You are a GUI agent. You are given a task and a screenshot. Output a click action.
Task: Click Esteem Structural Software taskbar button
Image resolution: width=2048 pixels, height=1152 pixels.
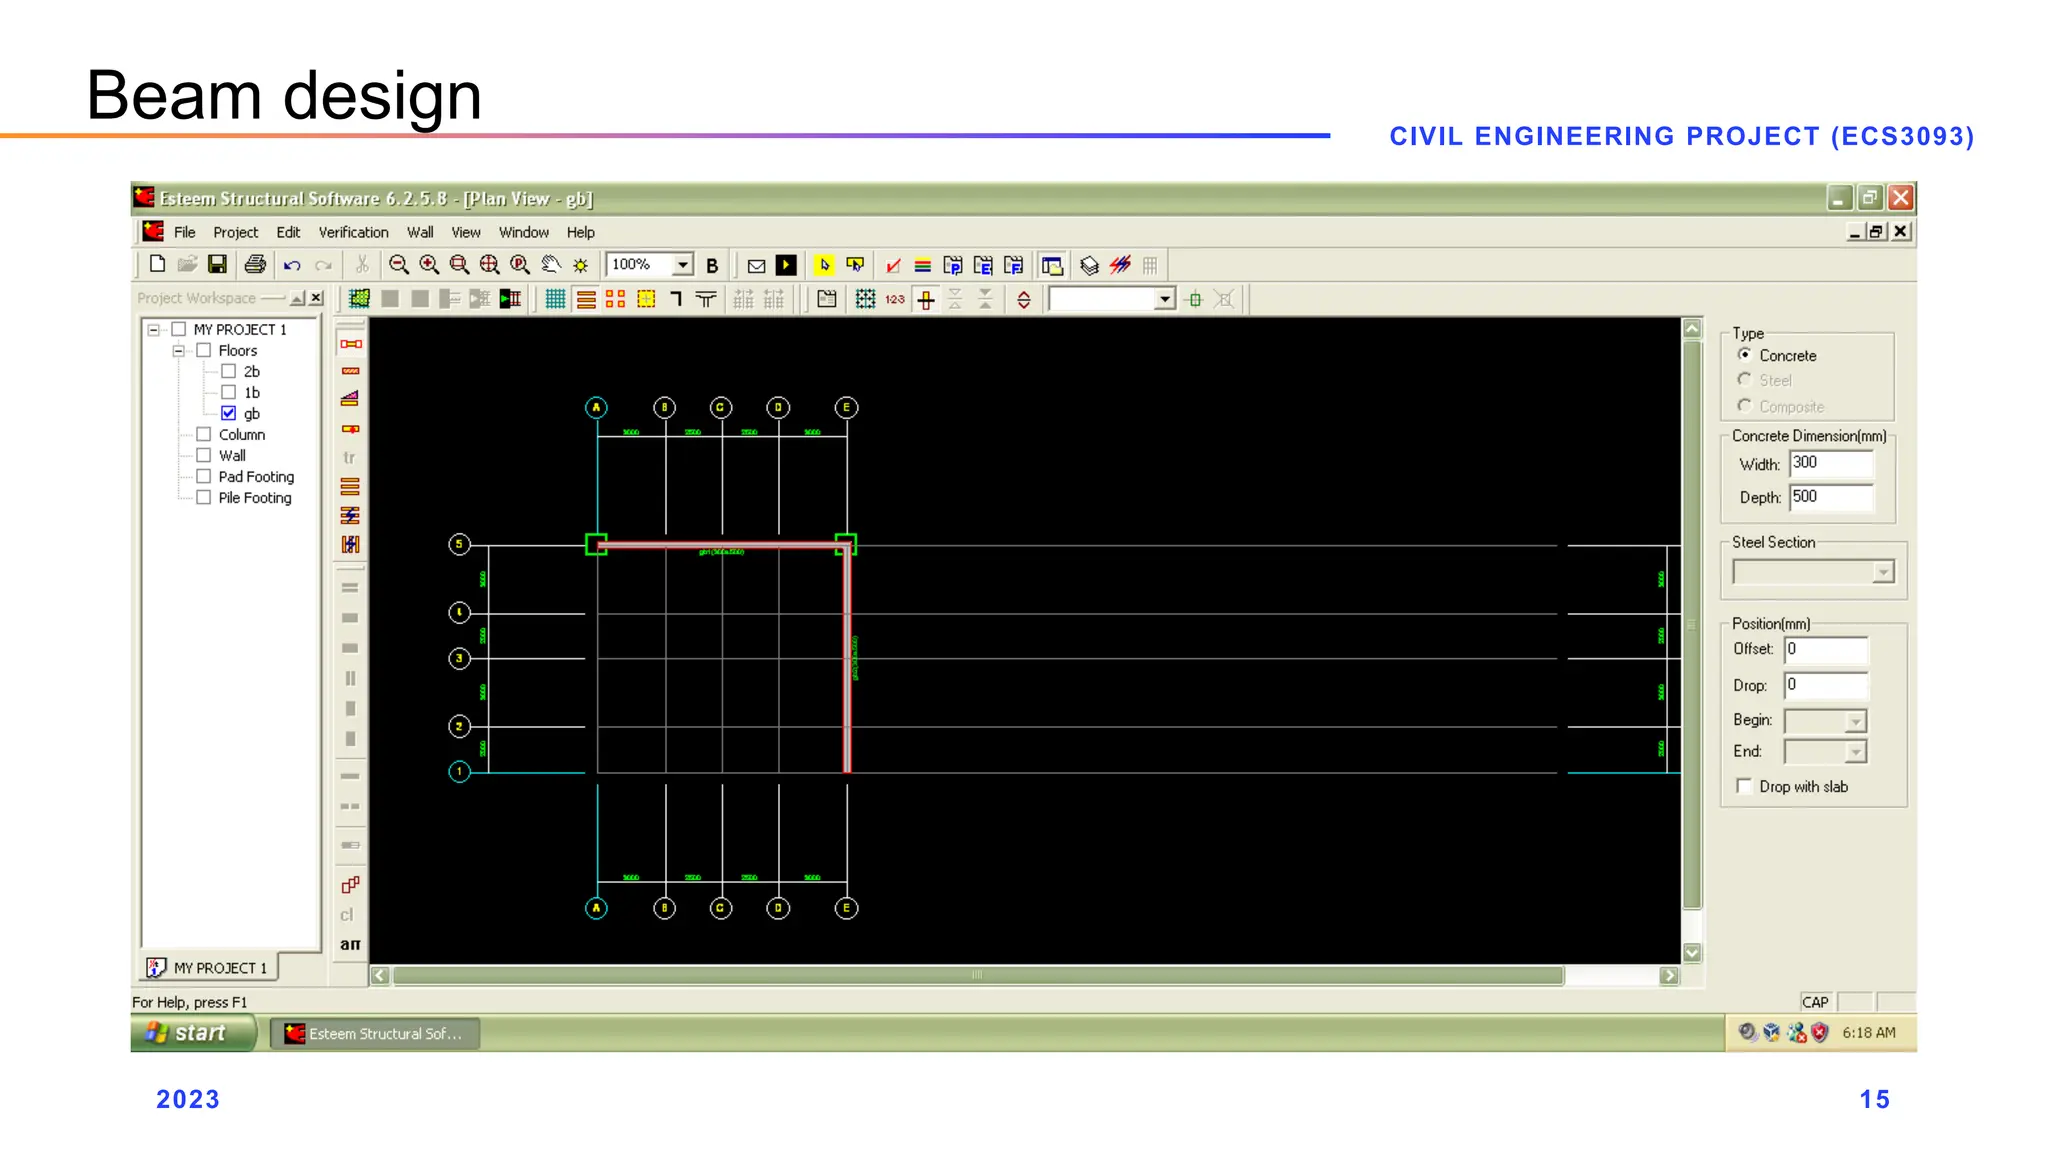coord(375,1033)
